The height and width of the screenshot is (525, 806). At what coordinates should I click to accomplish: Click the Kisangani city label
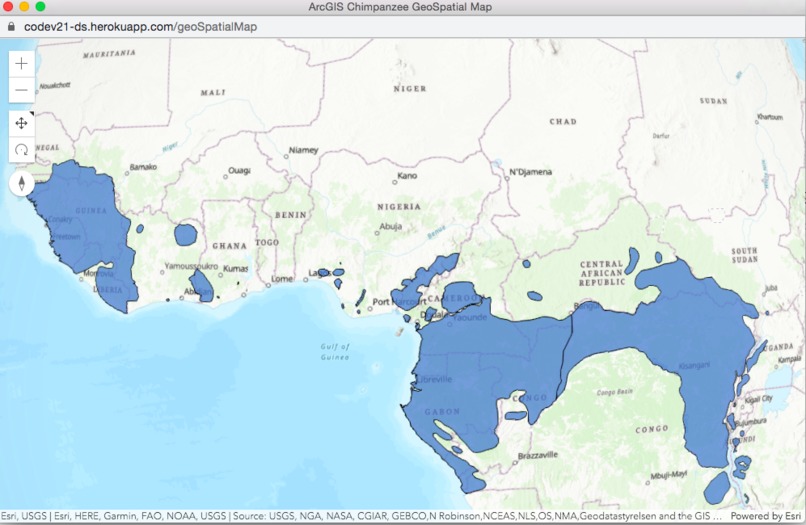point(694,366)
